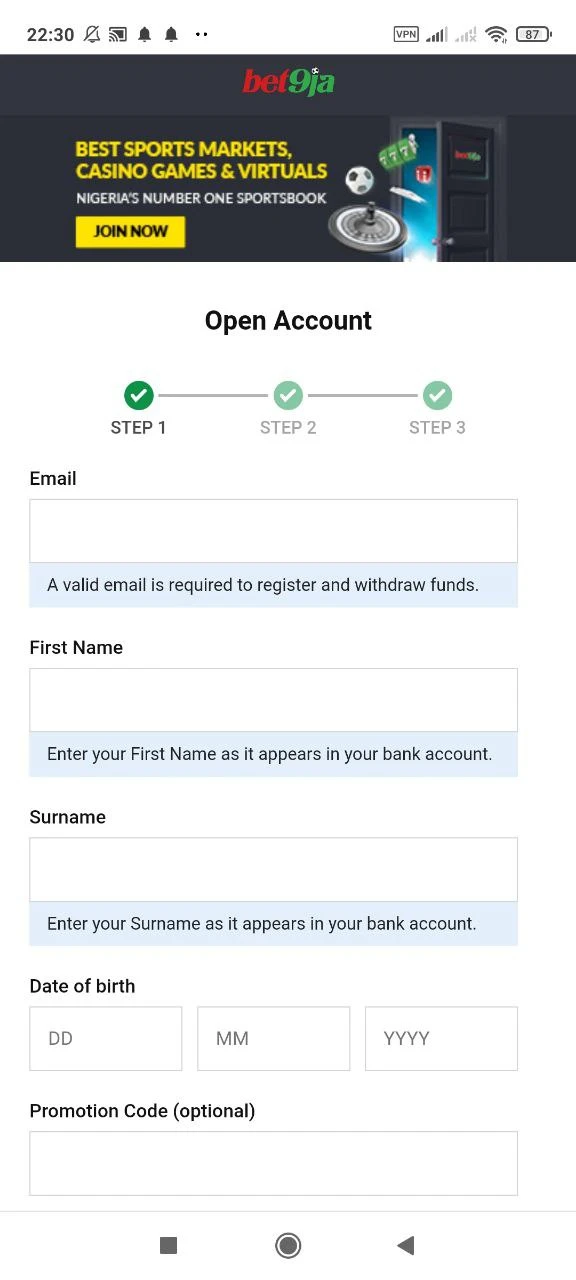Select the STEP 2 label
This screenshot has width=576, height=1280.
pos(288,427)
